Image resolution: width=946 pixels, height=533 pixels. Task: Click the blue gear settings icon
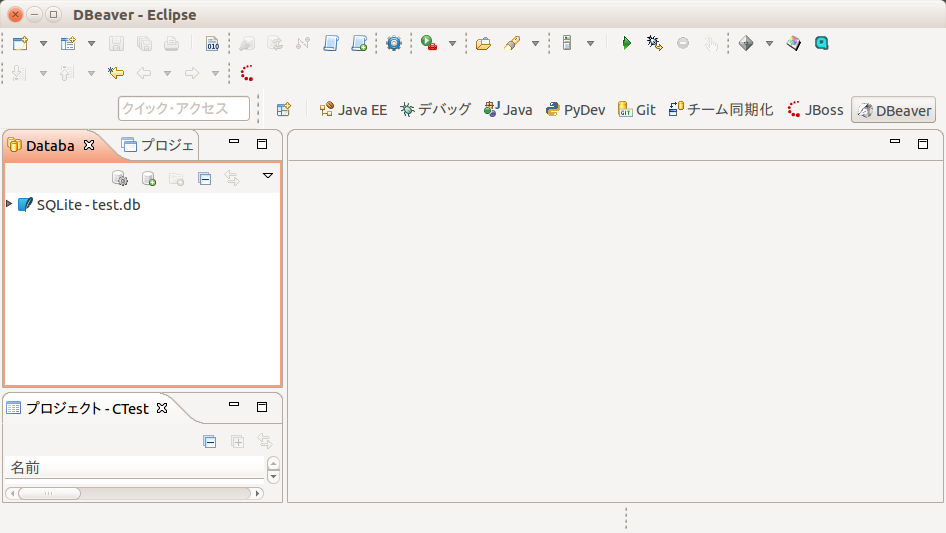pos(394,43)
